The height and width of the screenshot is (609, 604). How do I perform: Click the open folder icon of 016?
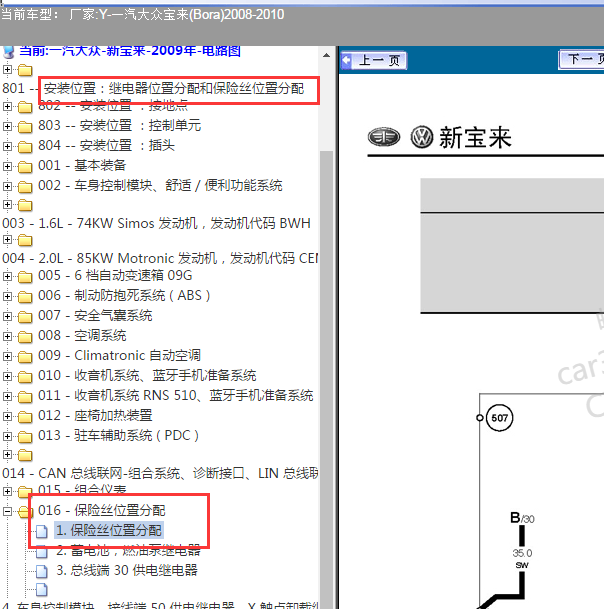coord(25,512)
